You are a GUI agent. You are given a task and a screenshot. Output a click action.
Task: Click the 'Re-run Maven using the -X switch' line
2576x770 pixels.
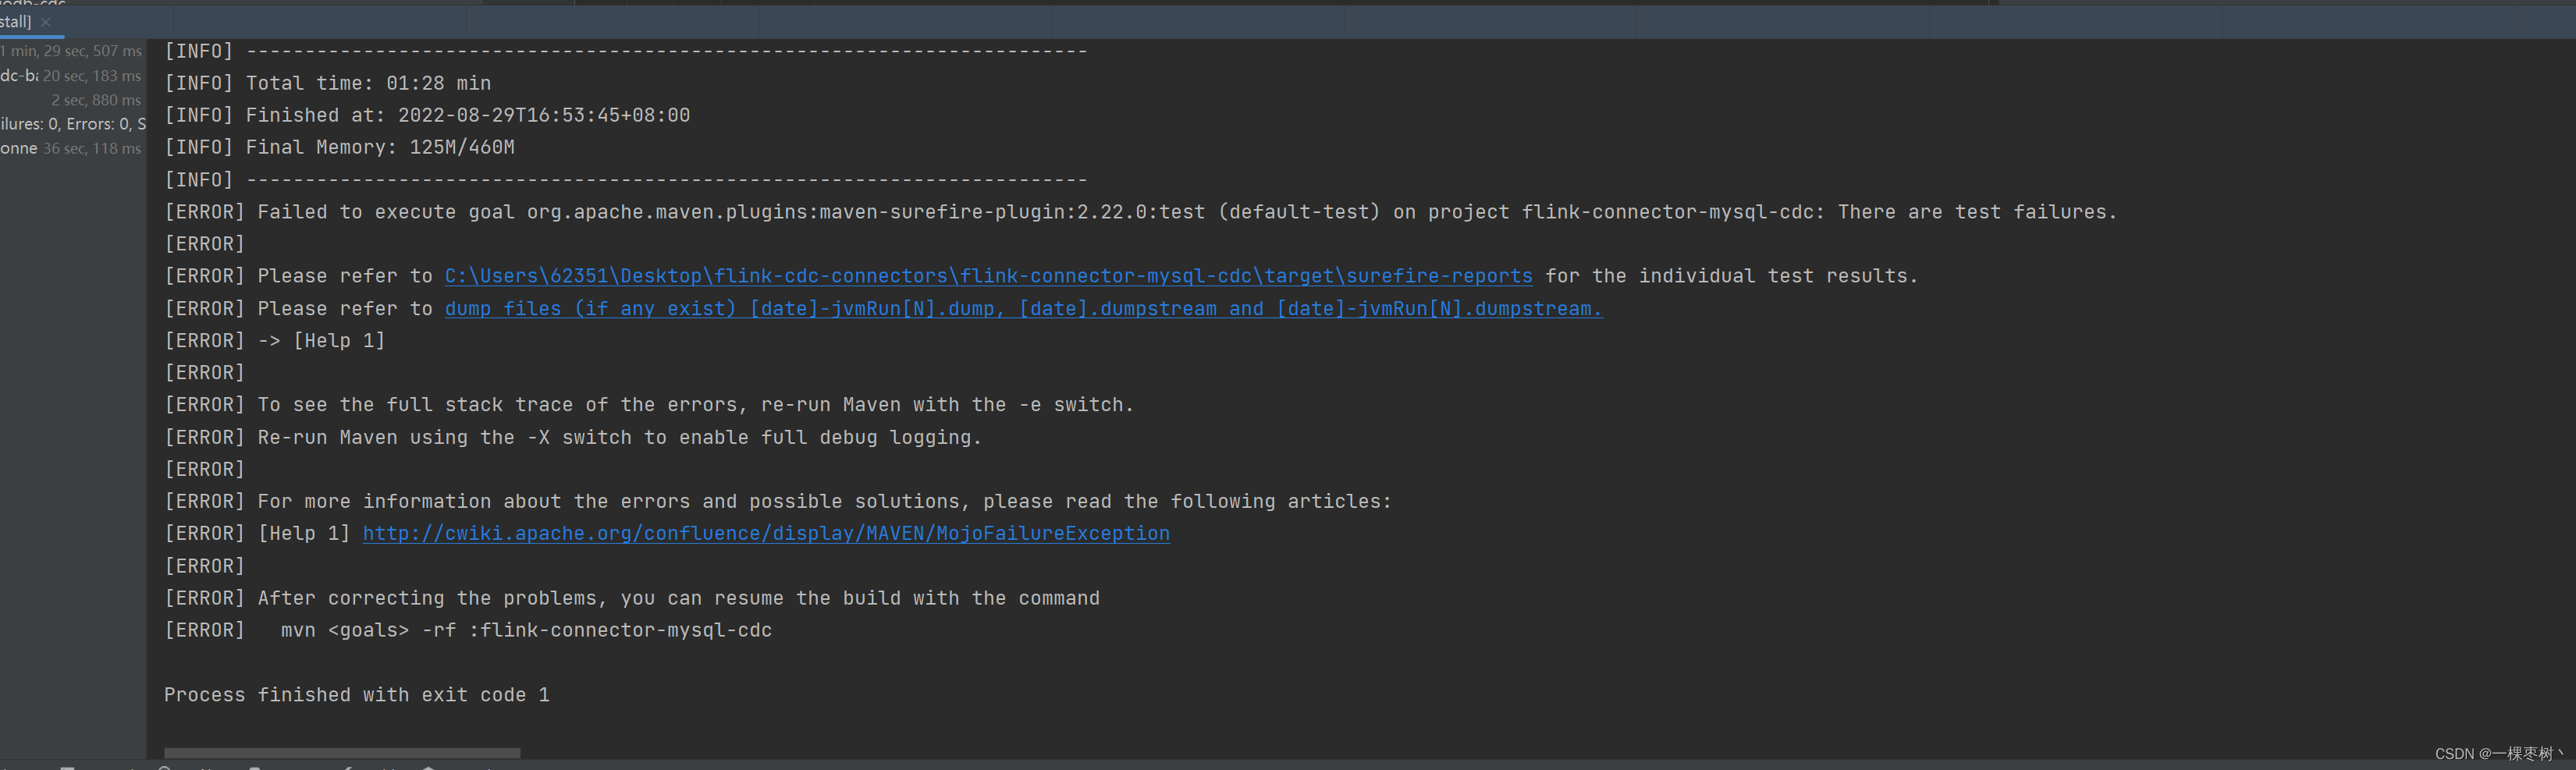(x=573, y=438)
